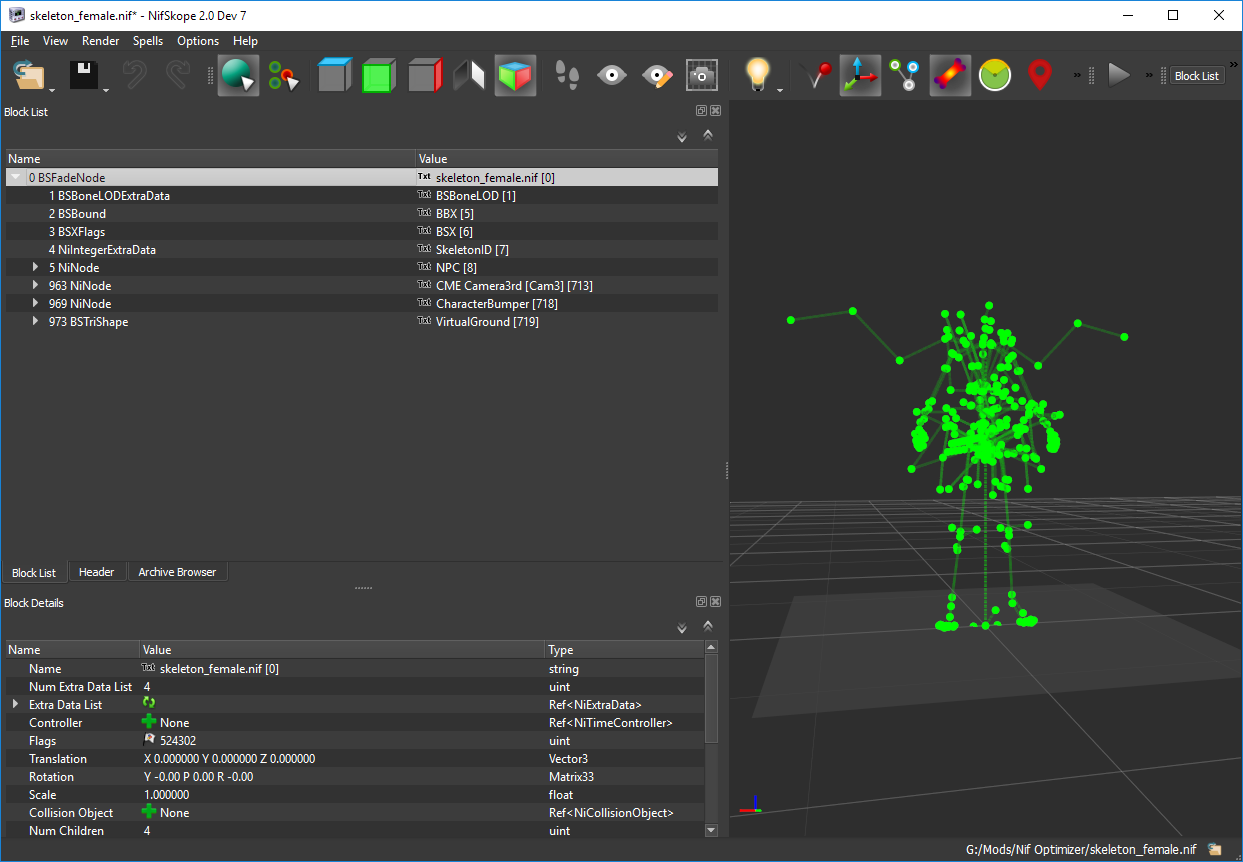Open the Spells menu
This screenshot has height=862, width=1243.
(148, 41)
